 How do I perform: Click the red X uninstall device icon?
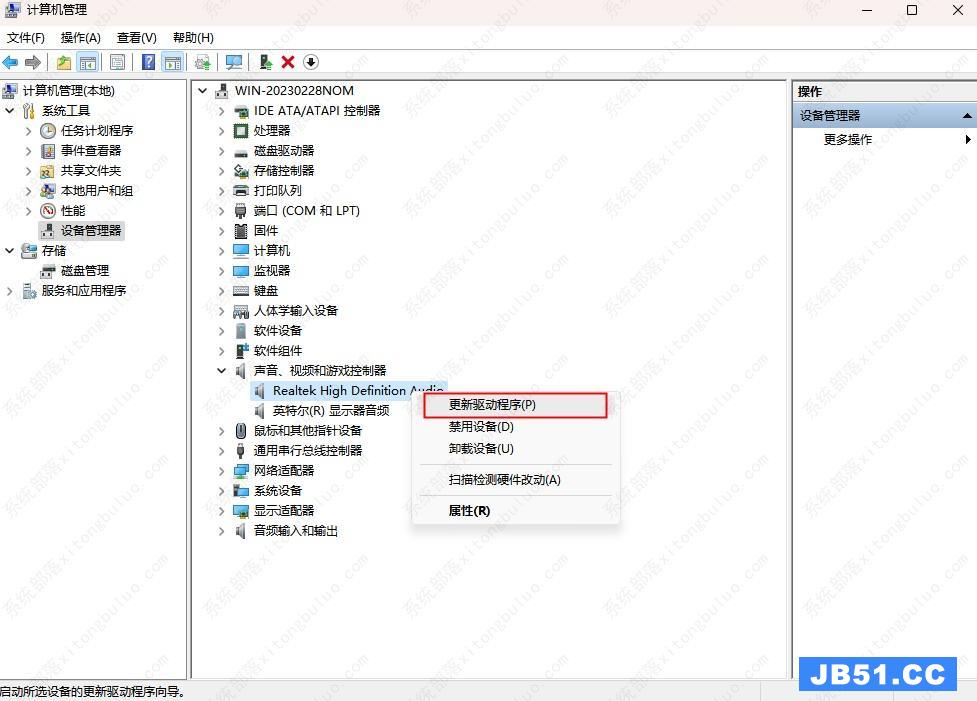click(x=288, y=62)
